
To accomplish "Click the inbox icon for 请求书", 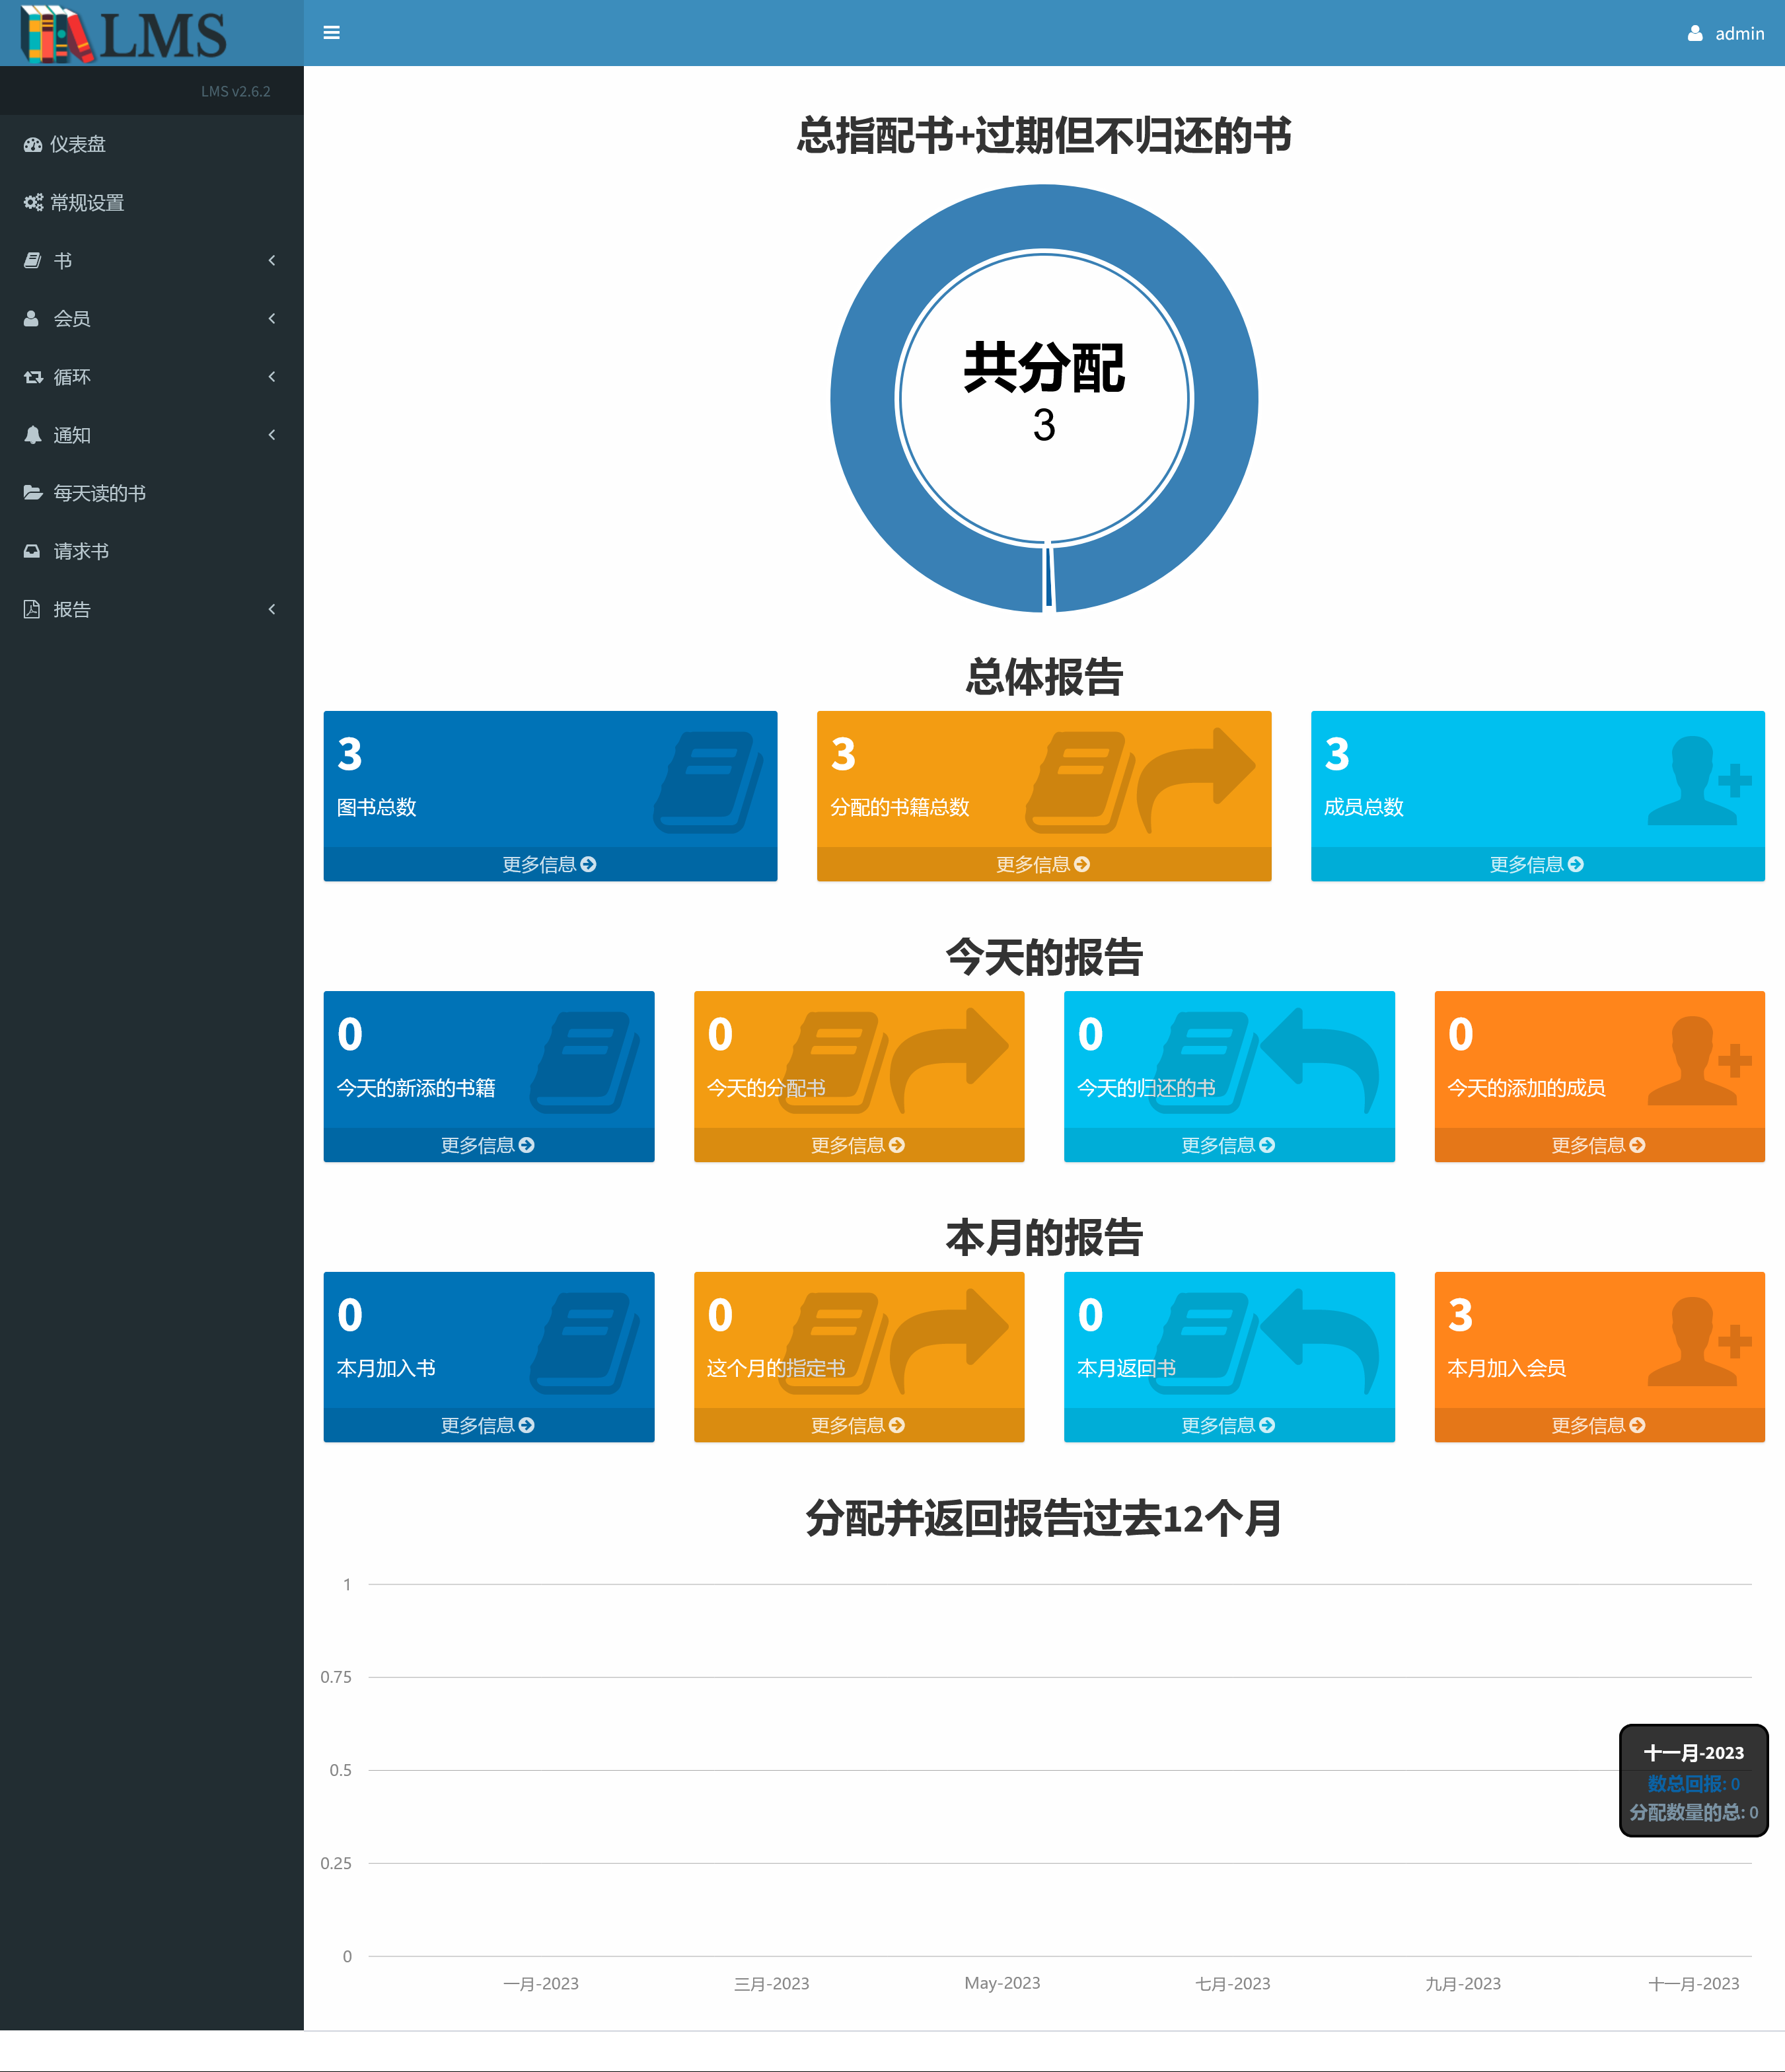I will tap(32, 551).
